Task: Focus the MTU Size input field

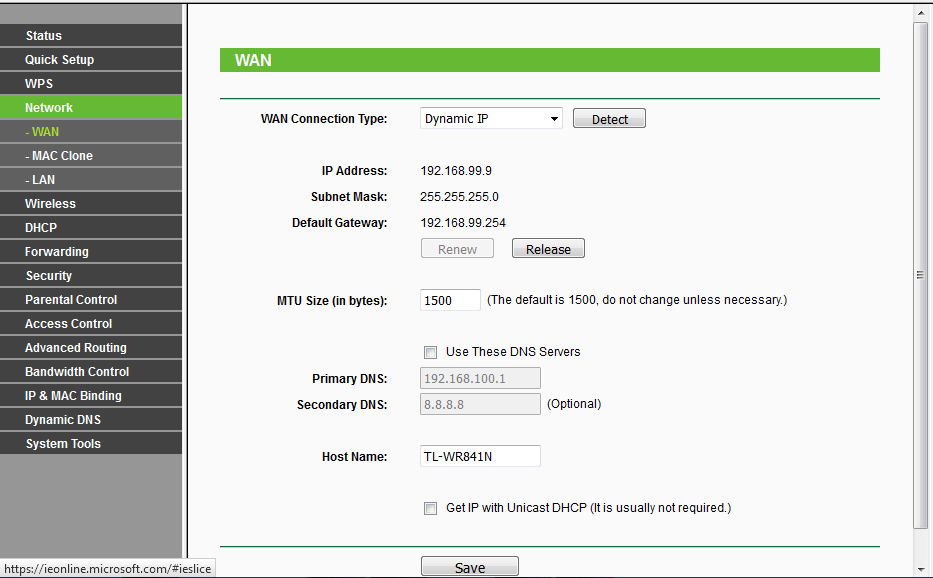Action: [x=450, y=300]
